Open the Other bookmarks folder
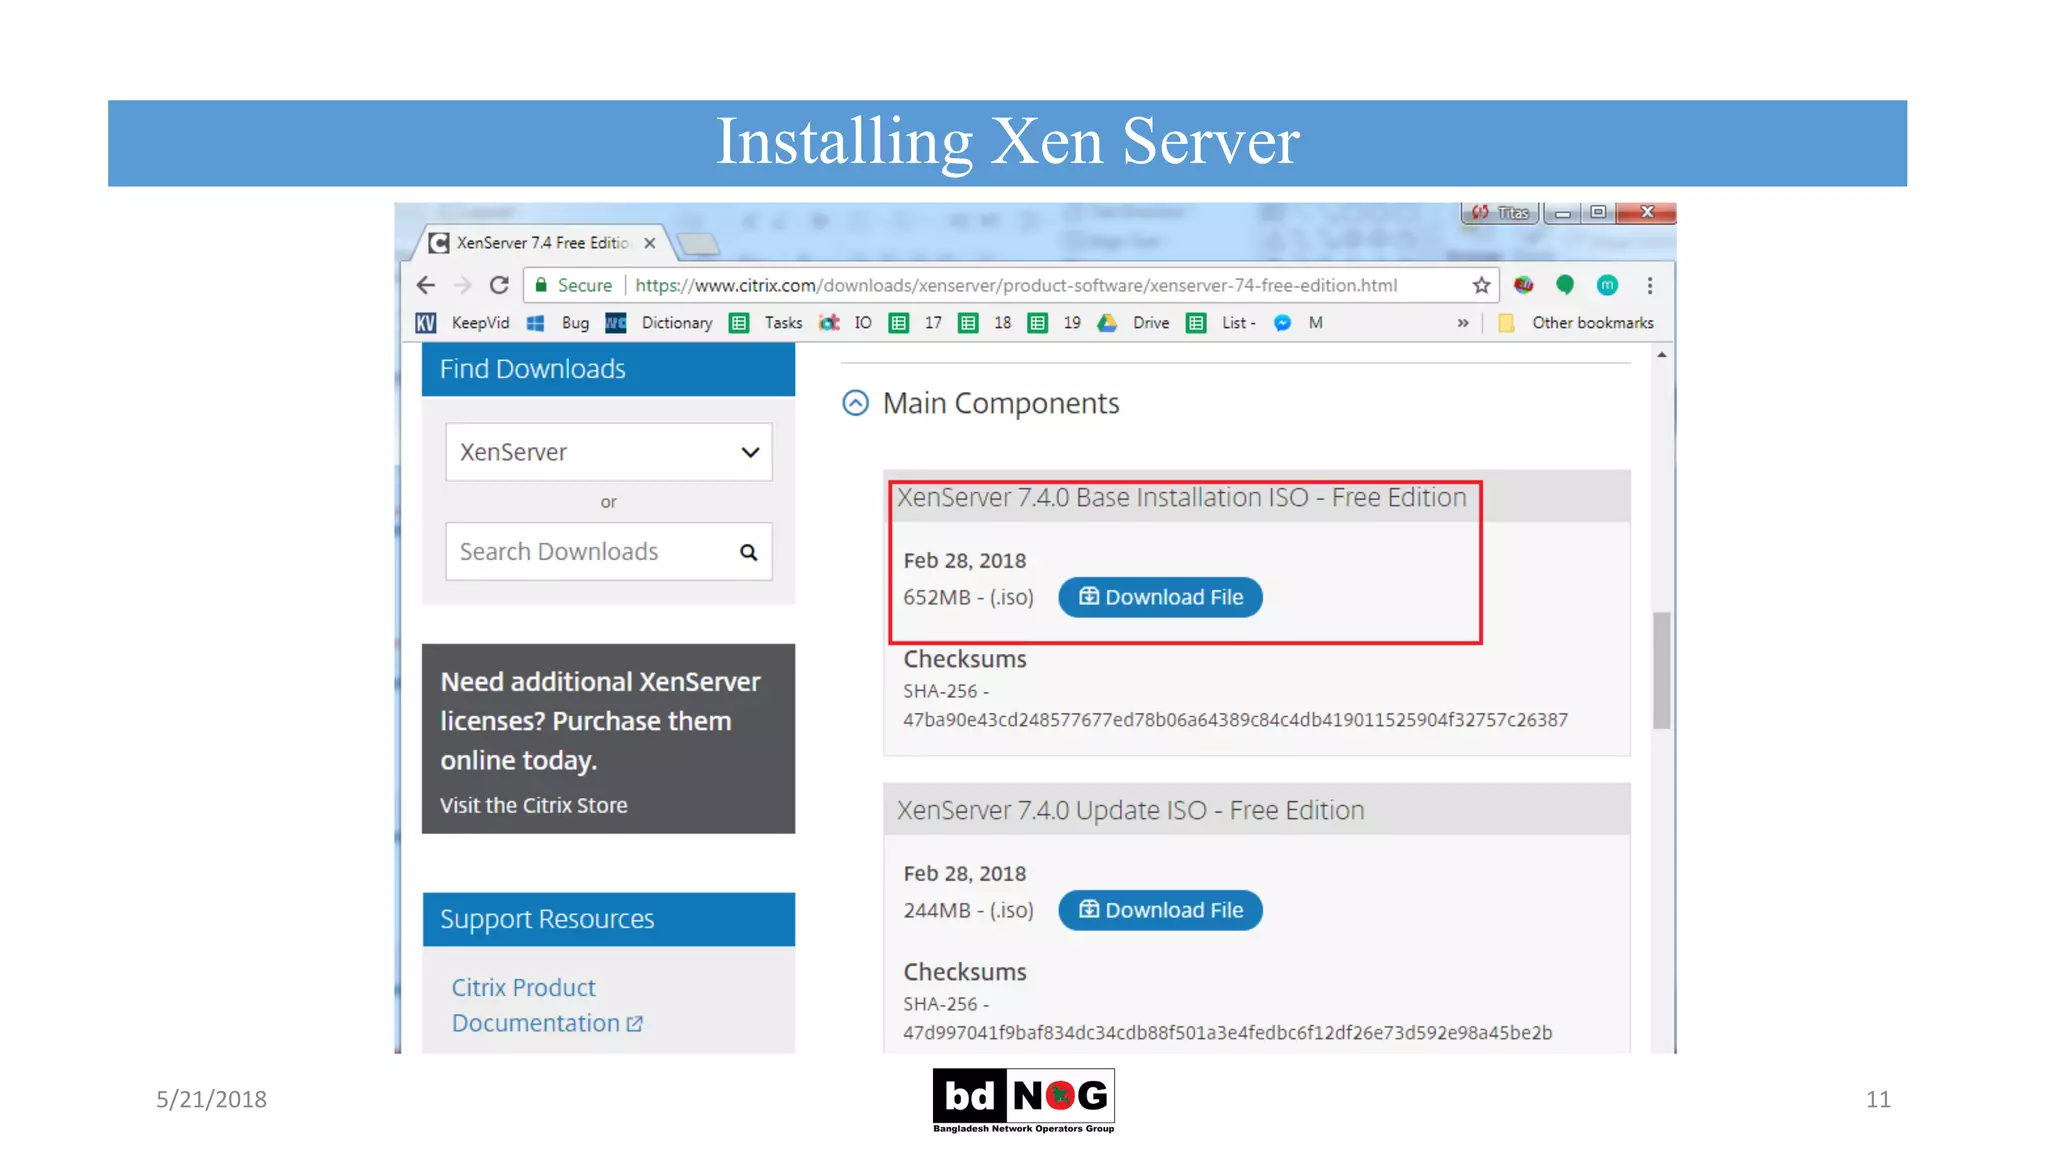Screen dimensions: 2048x1152 pos(1576,323)
